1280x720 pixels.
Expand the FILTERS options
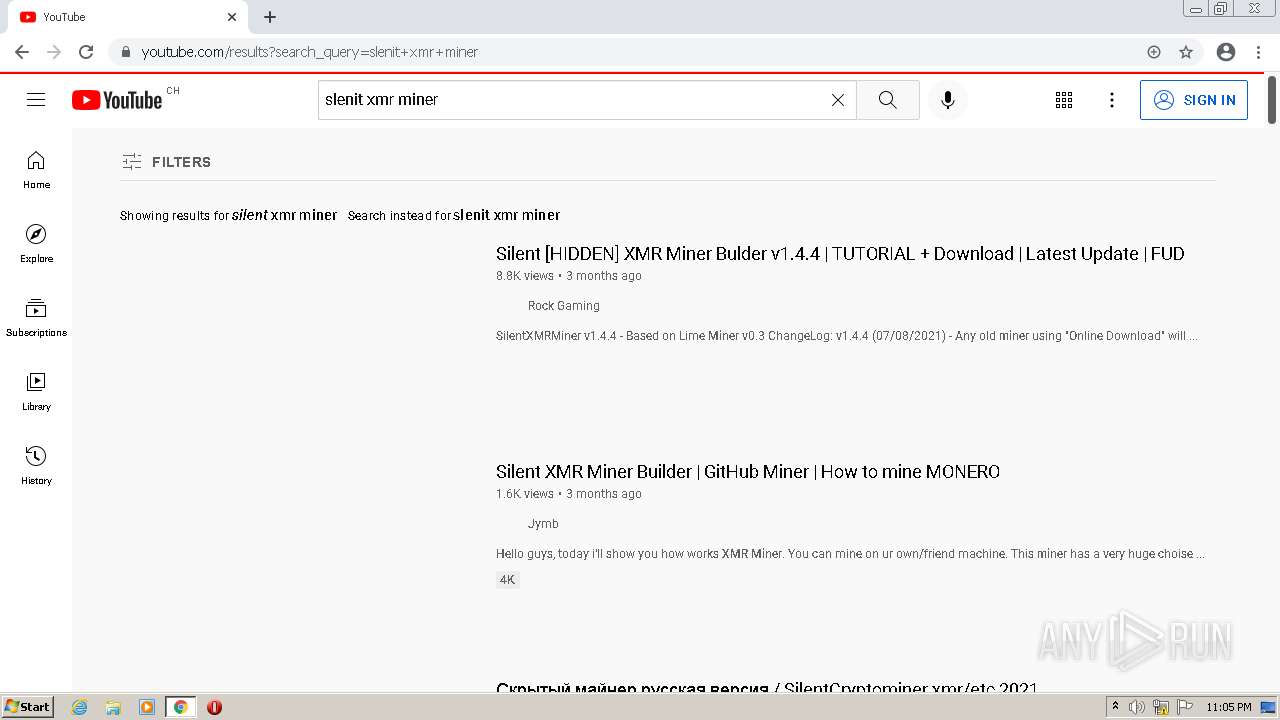(x=166, y=162)
